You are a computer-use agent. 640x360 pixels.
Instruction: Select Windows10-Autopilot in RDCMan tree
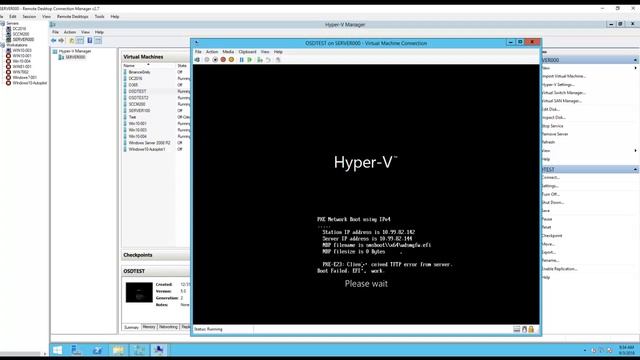coord(29,83)
